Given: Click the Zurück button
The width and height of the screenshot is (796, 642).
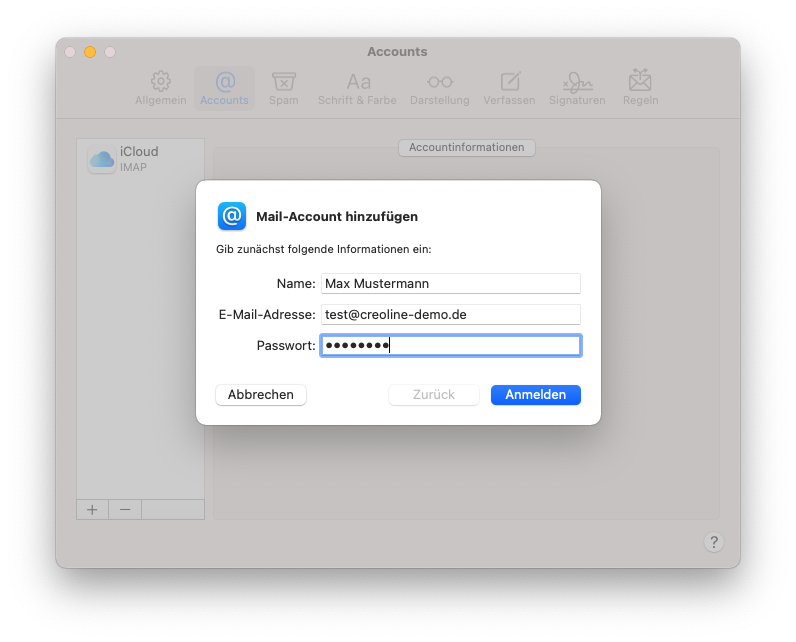Looking at the screenshot, I should pyautogui.click(x=434, y=395).
